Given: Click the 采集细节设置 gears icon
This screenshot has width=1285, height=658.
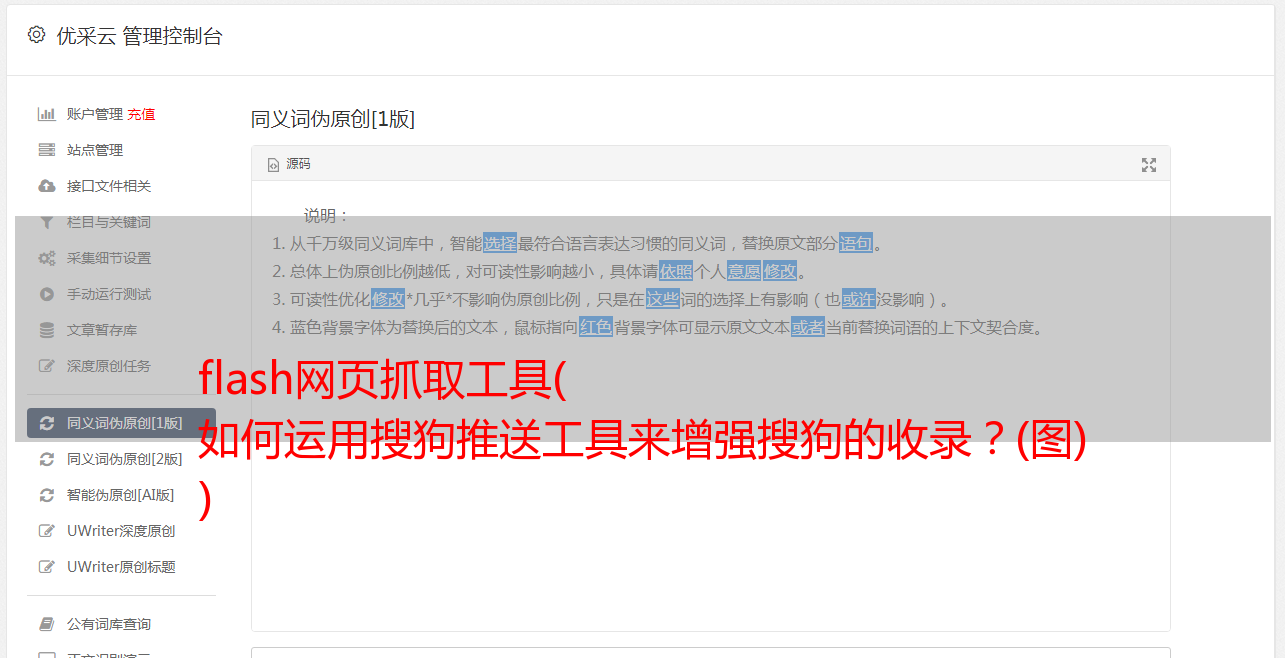Looking at the screenshot, I should (46, 258).
